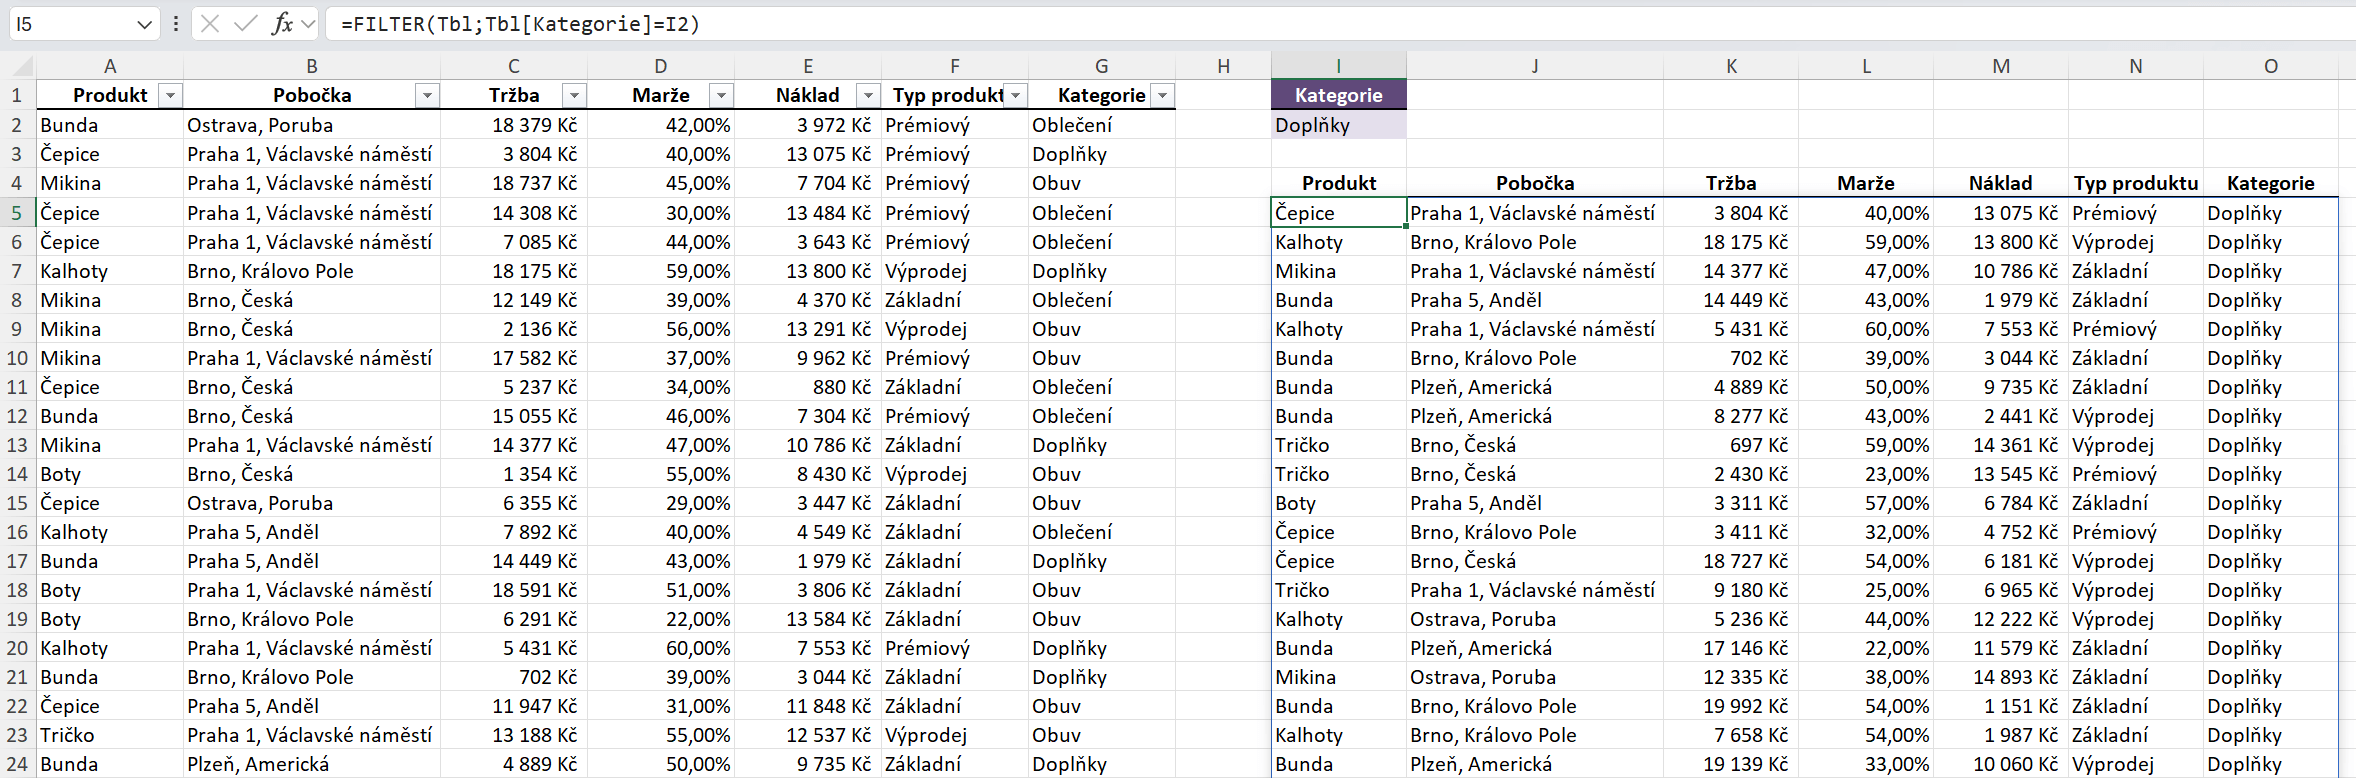Select the Doplňky criteria cell under Kategorie
Viewport: 2356px width, 778px height.
click(1338, 125)
